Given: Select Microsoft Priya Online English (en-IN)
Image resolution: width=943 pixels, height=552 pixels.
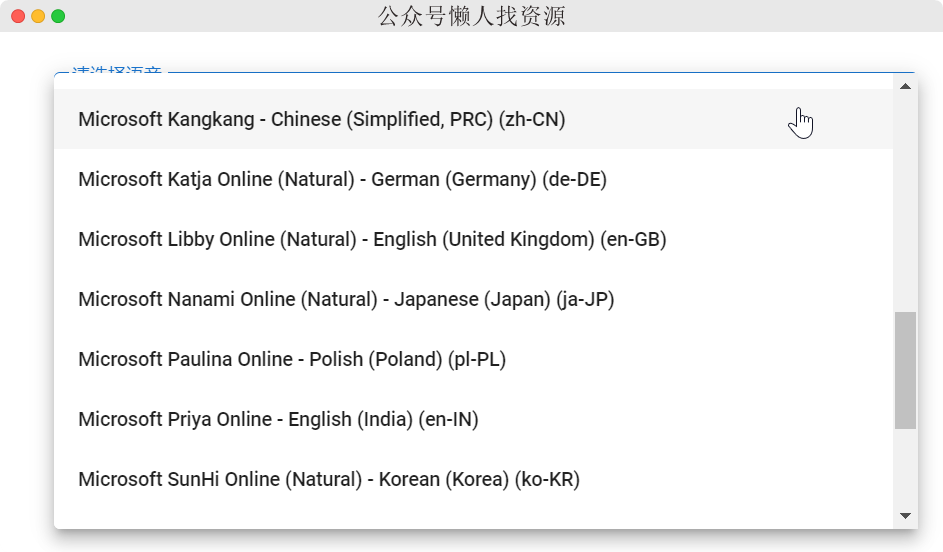Looking at the screenshot, I should click(473, 420).
